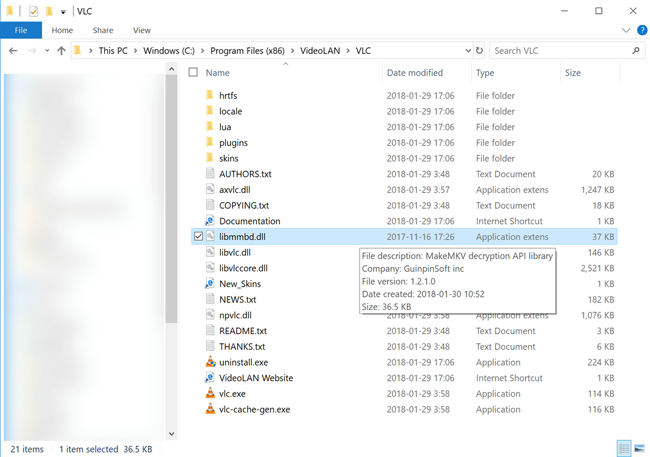Switch to large icons view
The height and width of the screenshot is (457, 650).
point(638,447)
